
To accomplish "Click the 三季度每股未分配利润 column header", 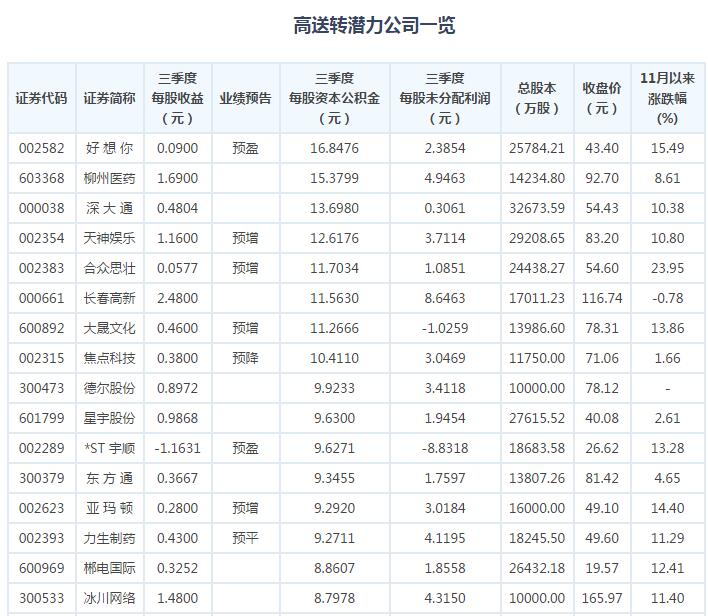I will [x=445, y=98].
